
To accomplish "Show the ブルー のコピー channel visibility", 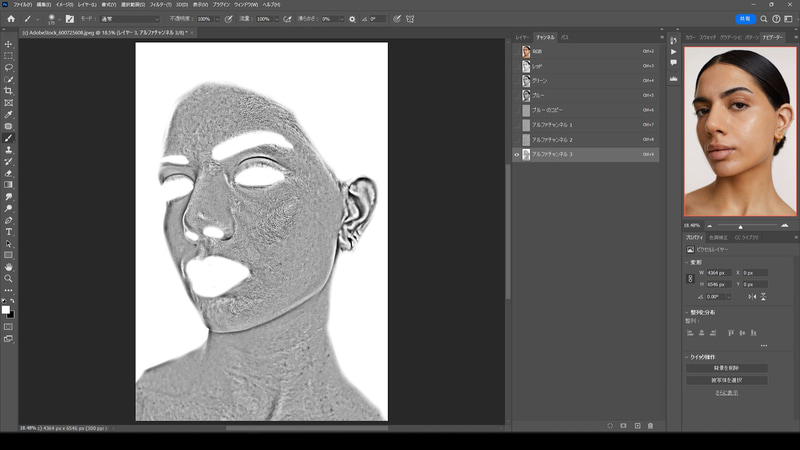I will tap(516, 110).
